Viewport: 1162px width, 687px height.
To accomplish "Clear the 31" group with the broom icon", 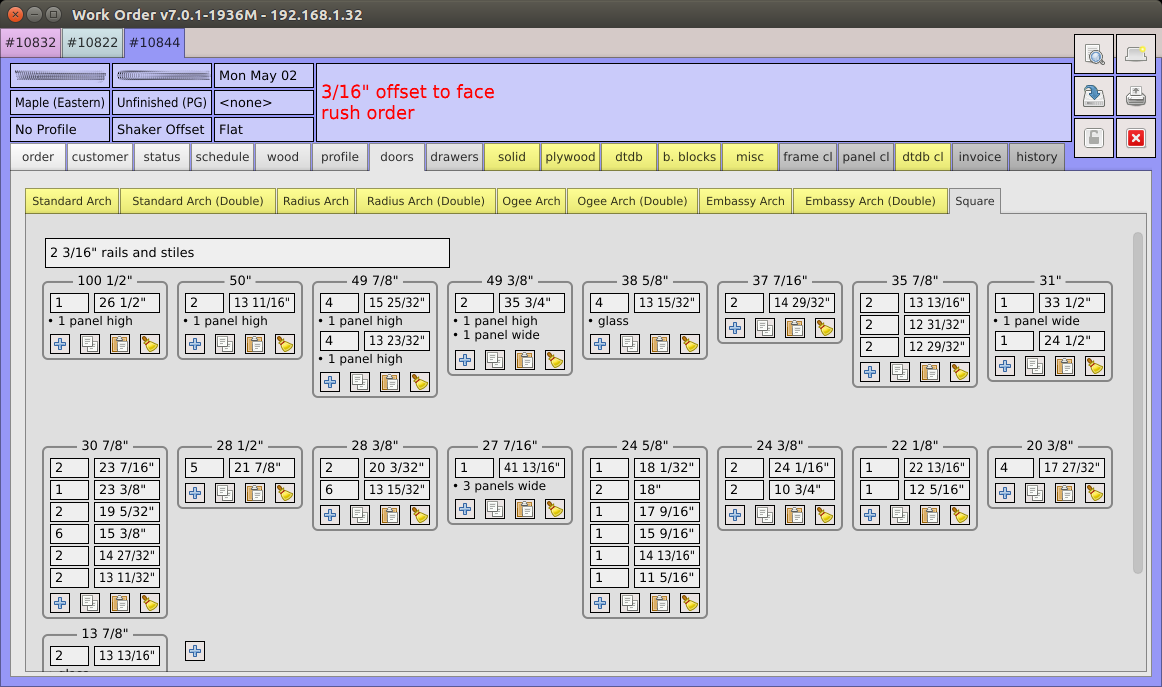I will tap(1095, 366).
